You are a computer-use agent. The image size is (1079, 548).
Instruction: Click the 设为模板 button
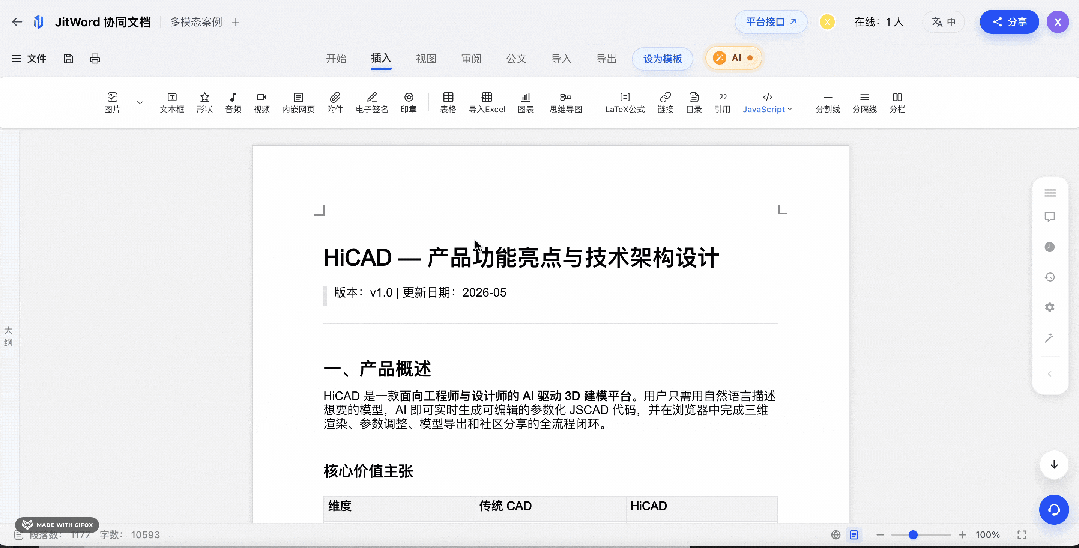663,59
